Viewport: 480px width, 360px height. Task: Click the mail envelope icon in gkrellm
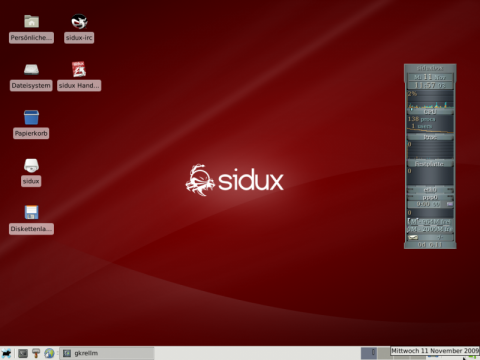tap(413, 237)
